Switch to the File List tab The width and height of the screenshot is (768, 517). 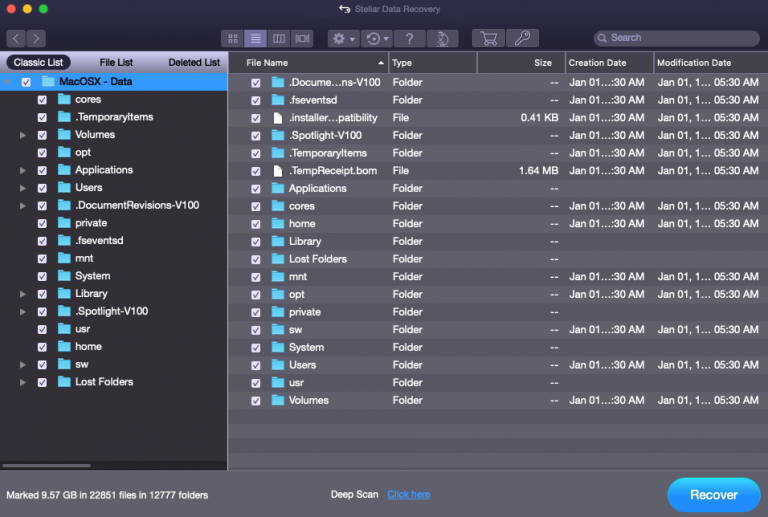tap(116, 62)
